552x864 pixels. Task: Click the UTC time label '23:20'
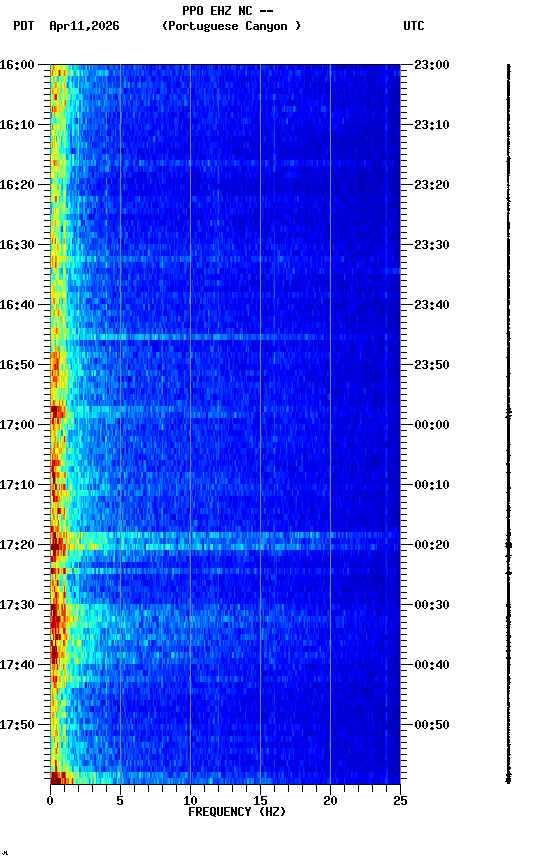point(432,185)
